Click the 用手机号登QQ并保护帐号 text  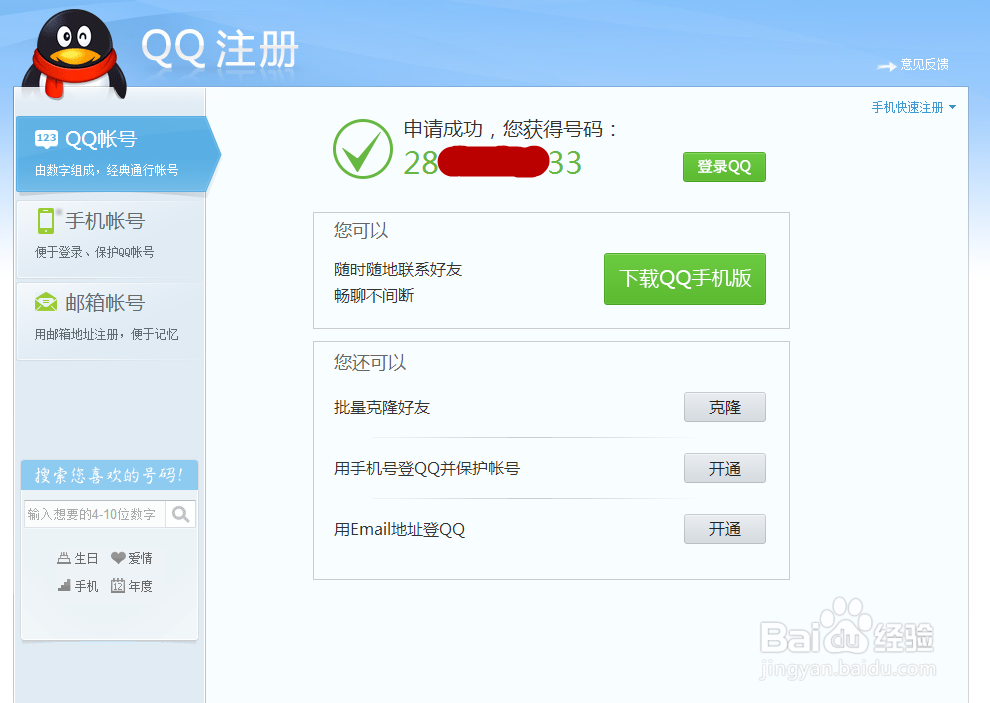(427, 469)
